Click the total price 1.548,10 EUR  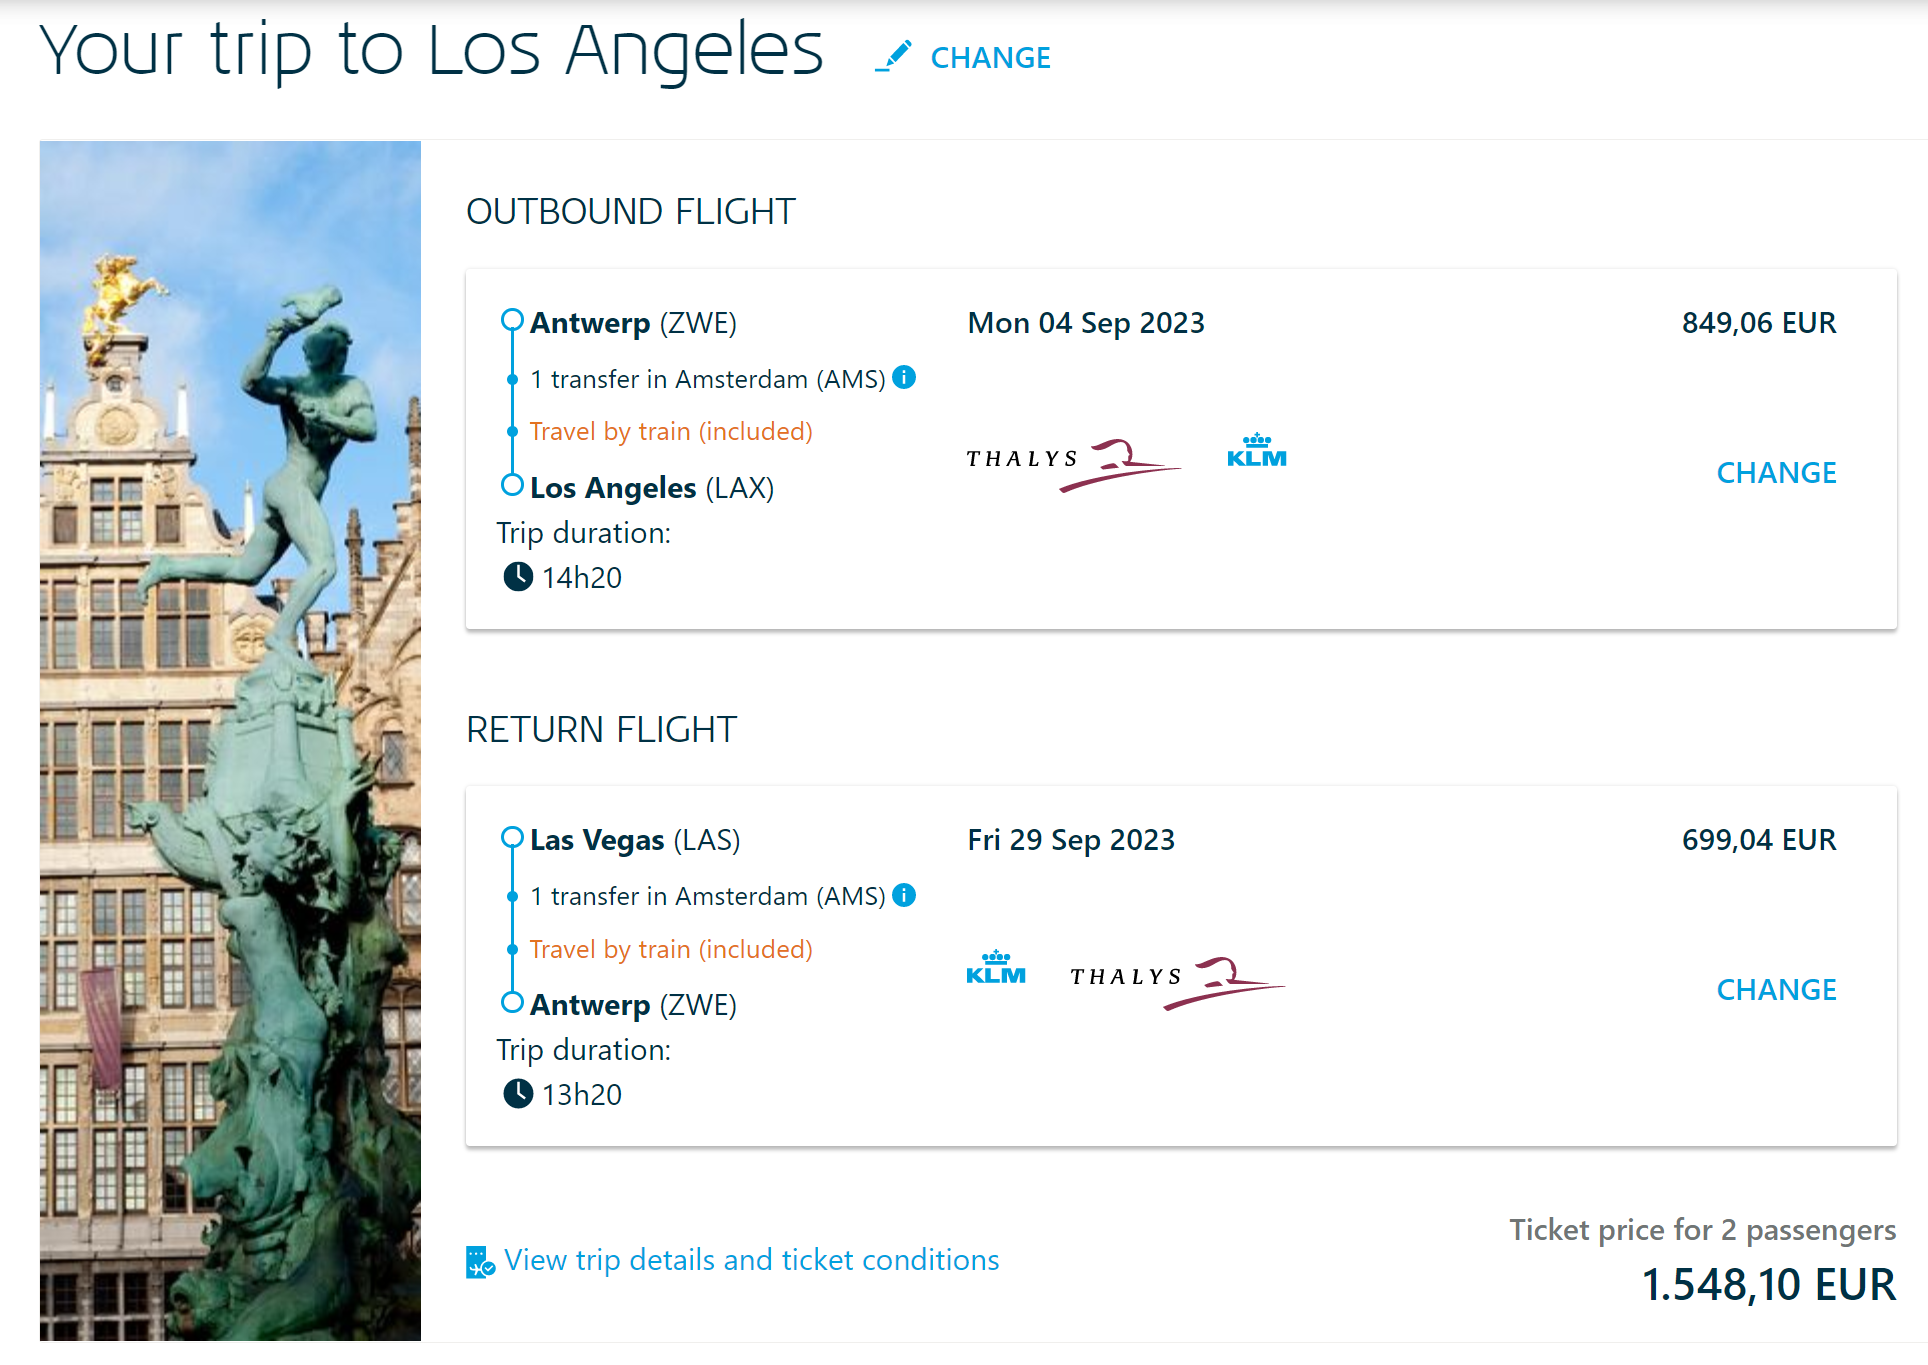click(x=1768, y=1285)
